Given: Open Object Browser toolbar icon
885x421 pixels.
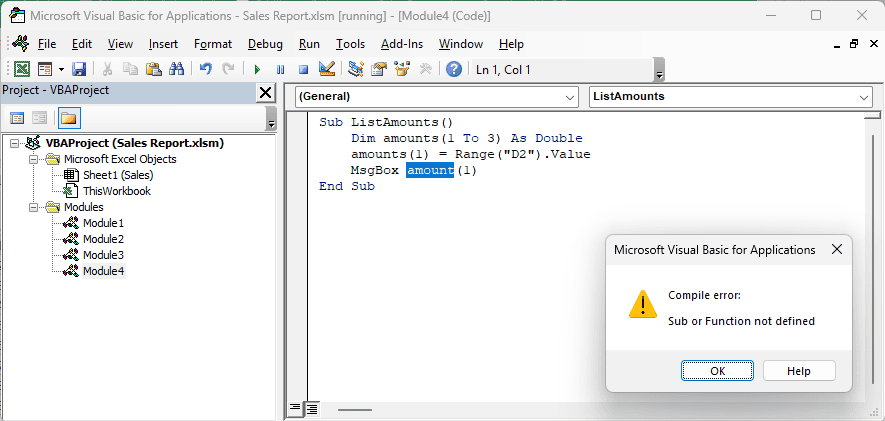Looking at the screenshot, I should (402, 69).
